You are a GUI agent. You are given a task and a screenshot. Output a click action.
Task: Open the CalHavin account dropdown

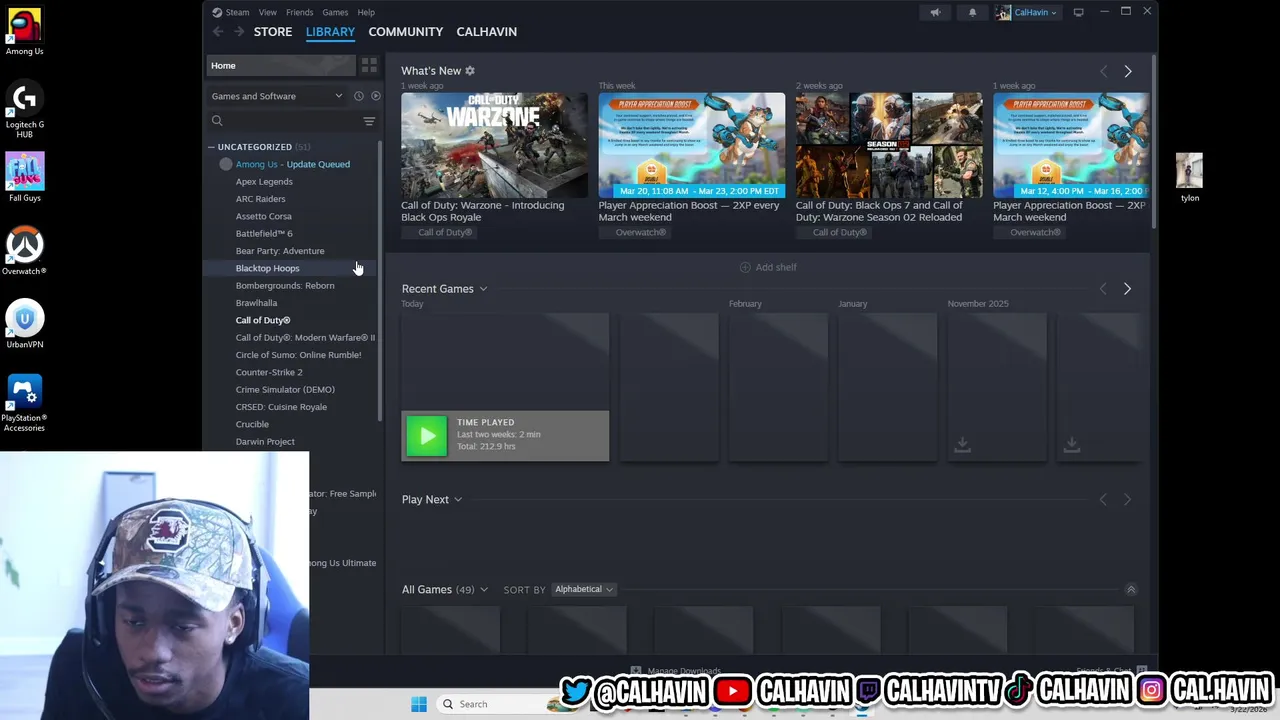click(1035, 12)
